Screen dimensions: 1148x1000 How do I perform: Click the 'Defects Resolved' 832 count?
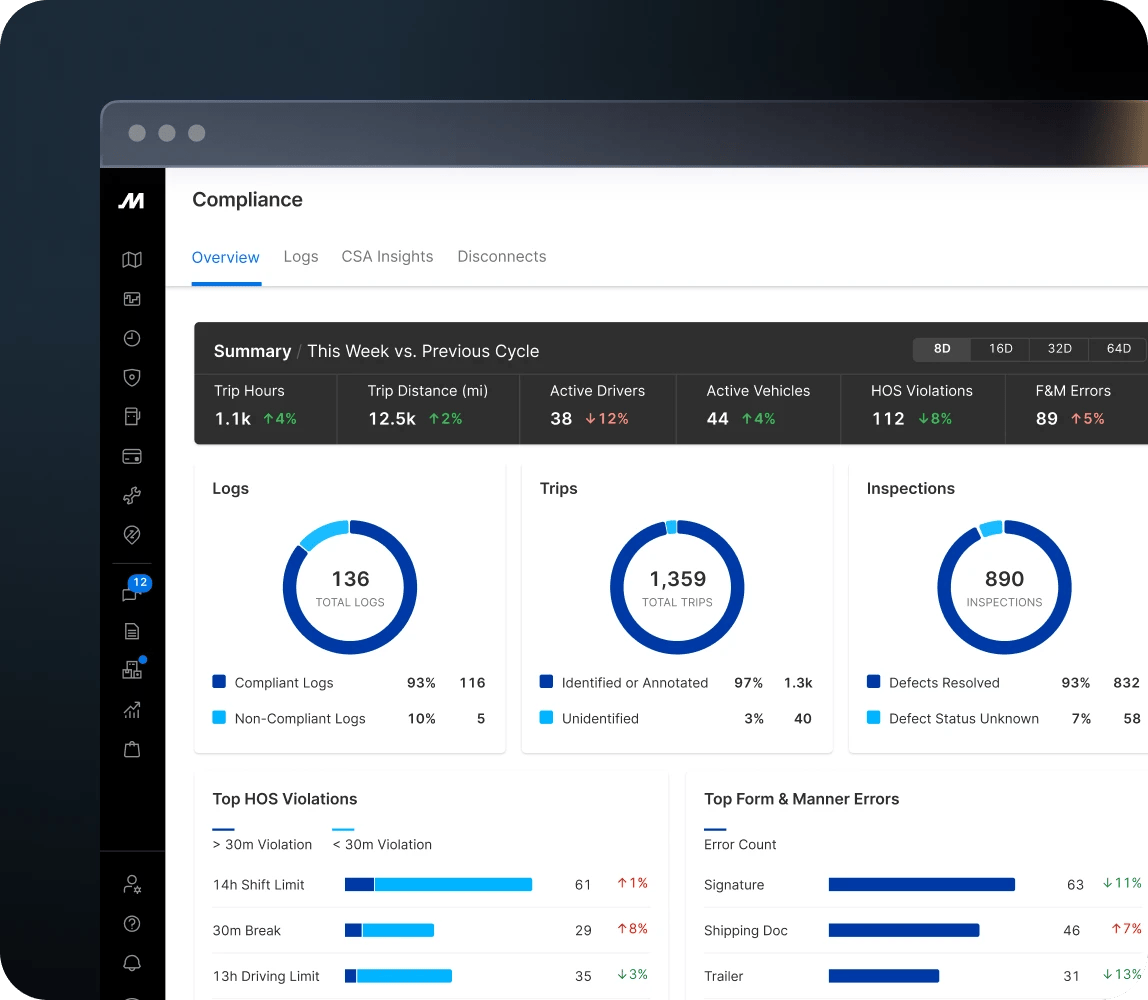[1127, 683]
